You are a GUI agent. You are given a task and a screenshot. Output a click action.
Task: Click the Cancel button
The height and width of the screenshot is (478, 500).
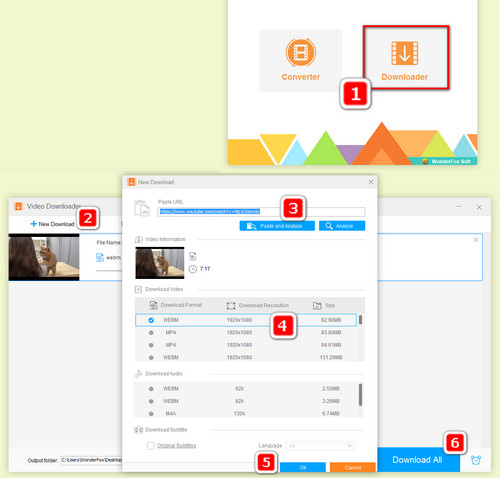pyautogui.click(x=353, y=467)
